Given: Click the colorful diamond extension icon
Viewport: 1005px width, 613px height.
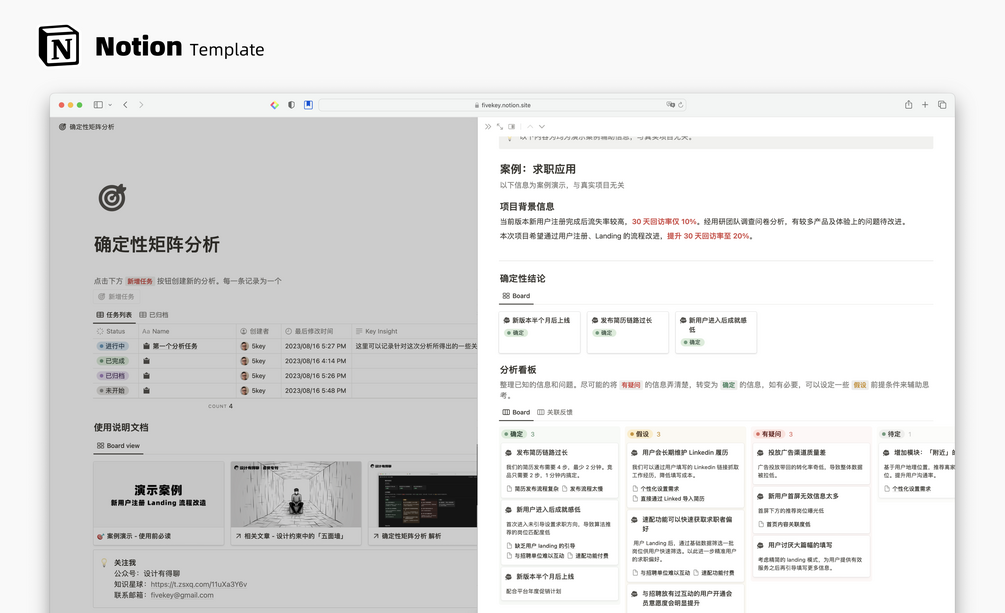Looking at the screenshot, I should [274, 105].
